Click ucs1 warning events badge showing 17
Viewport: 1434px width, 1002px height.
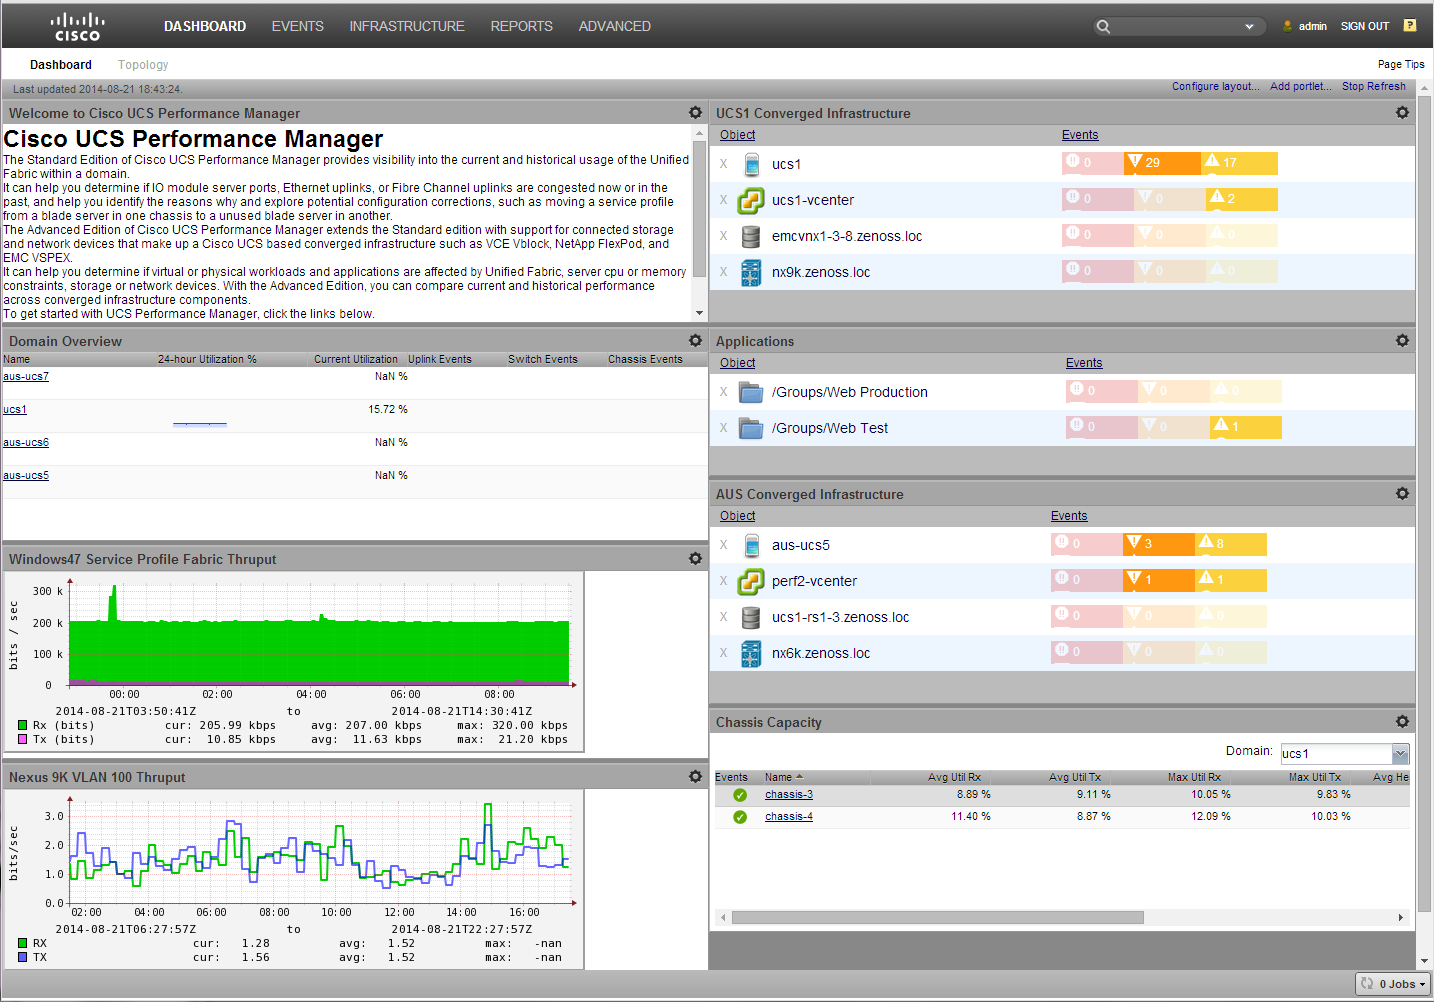coord(1239,163)
